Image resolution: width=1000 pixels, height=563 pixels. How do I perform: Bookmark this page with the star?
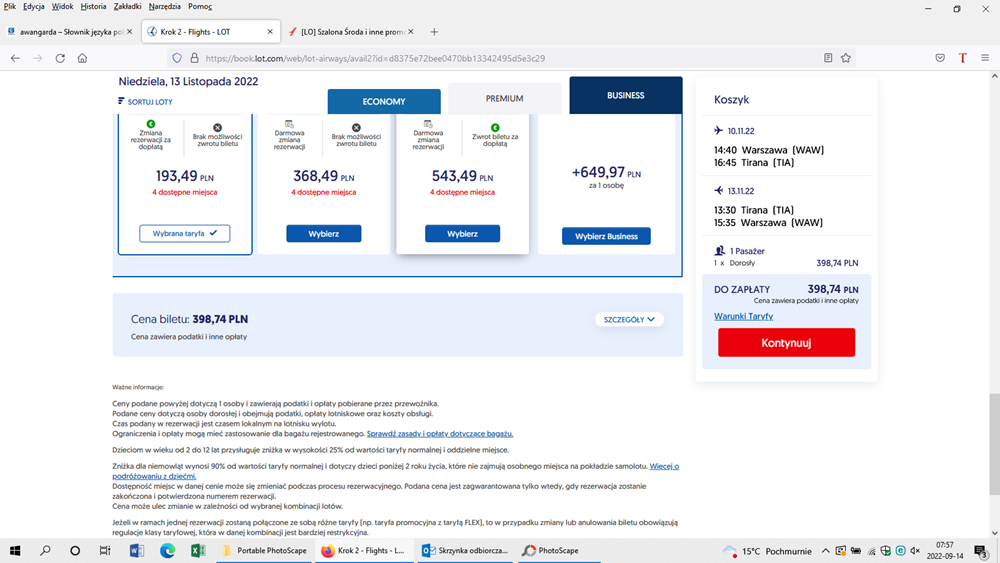coord(846,58)
